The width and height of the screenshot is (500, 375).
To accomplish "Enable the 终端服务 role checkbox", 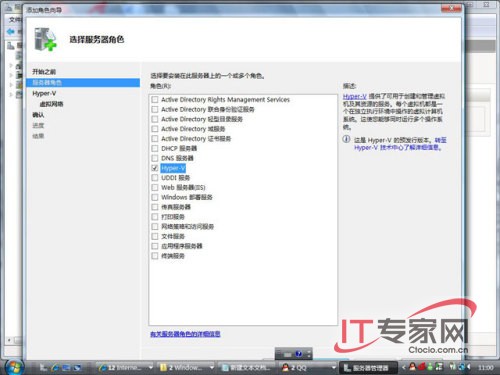I will click(155, 256).
